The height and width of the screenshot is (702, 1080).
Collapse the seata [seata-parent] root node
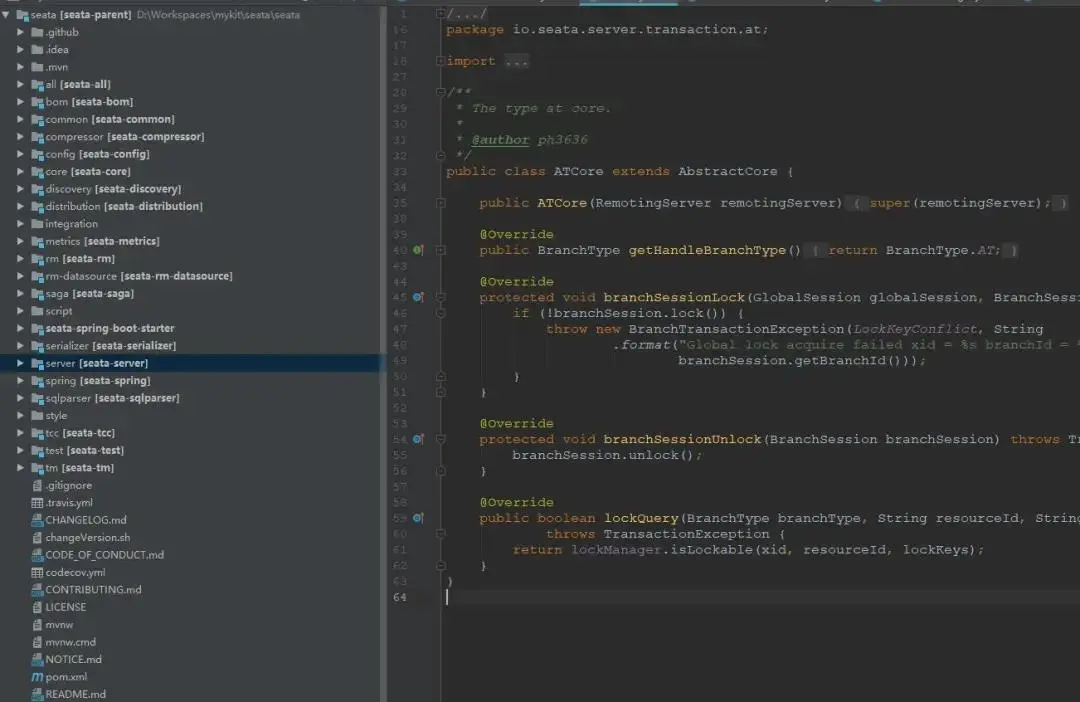6,14
